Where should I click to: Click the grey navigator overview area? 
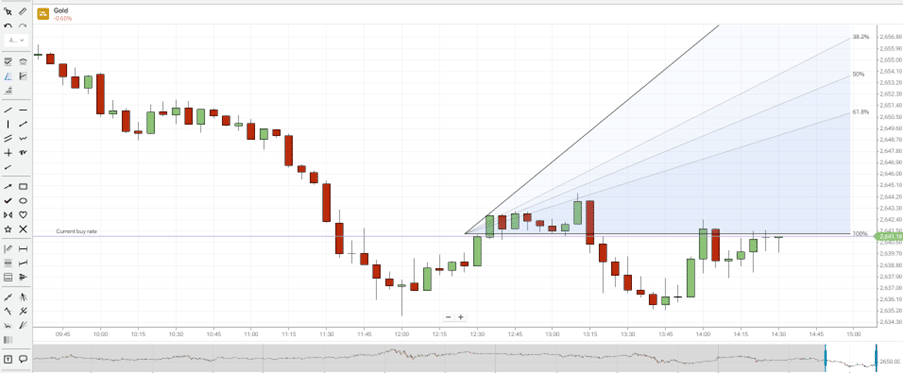tap(428, 357)
